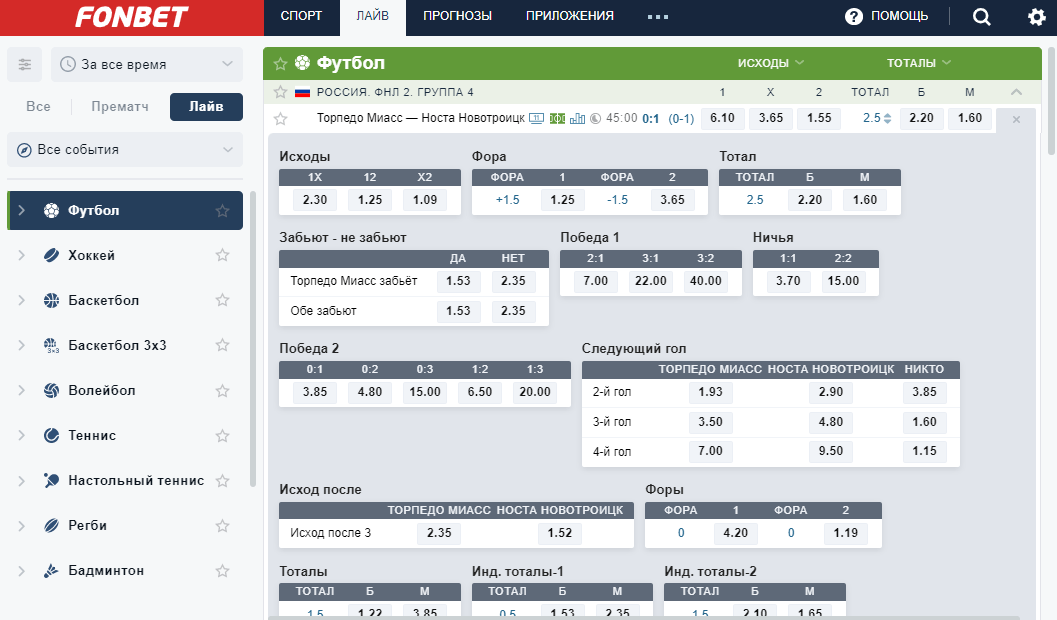The image size is (1057, 620).
Task: Select the Прематч filter tab
Action: tap(120, 106)
